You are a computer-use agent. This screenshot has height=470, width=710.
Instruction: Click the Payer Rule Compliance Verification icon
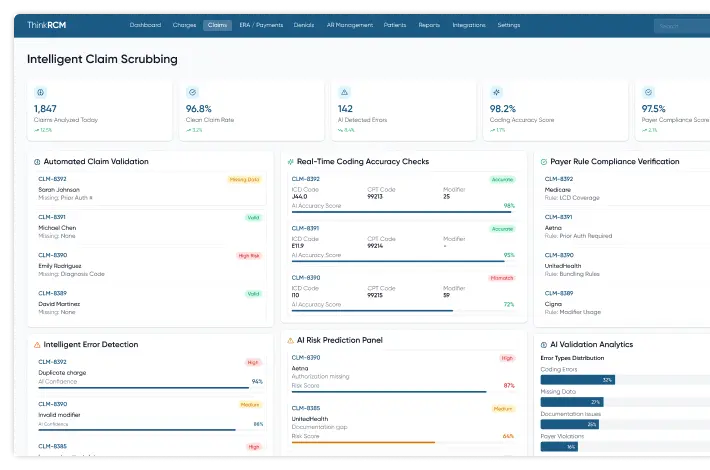[542, 161]
